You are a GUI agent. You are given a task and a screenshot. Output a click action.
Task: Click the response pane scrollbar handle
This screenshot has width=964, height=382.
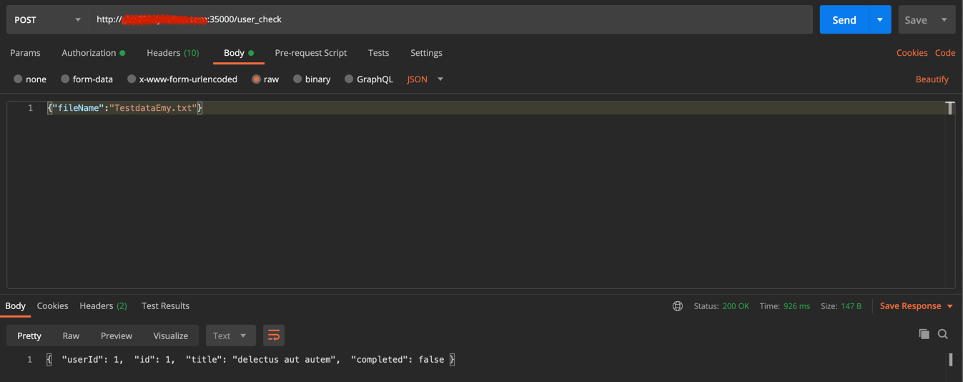(x=950, y=359)
